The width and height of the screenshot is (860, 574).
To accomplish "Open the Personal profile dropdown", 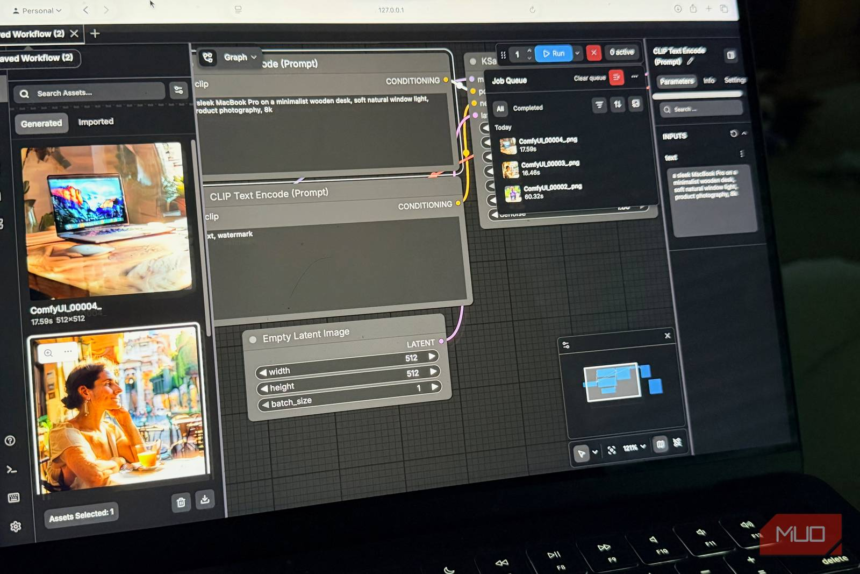I will coord(37,10).
